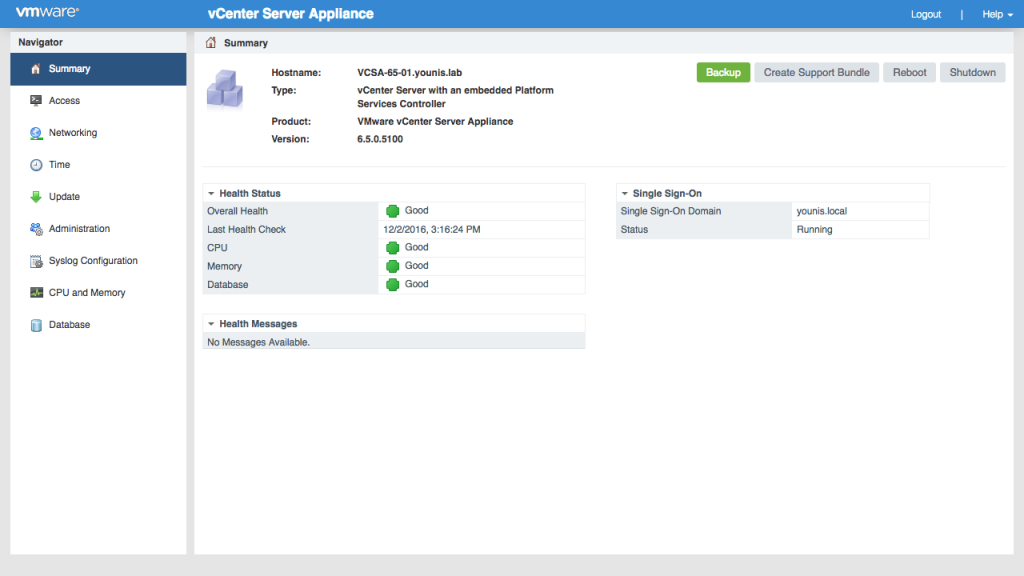Go to the Access page

pyautogui.click(x=98, y=101)
